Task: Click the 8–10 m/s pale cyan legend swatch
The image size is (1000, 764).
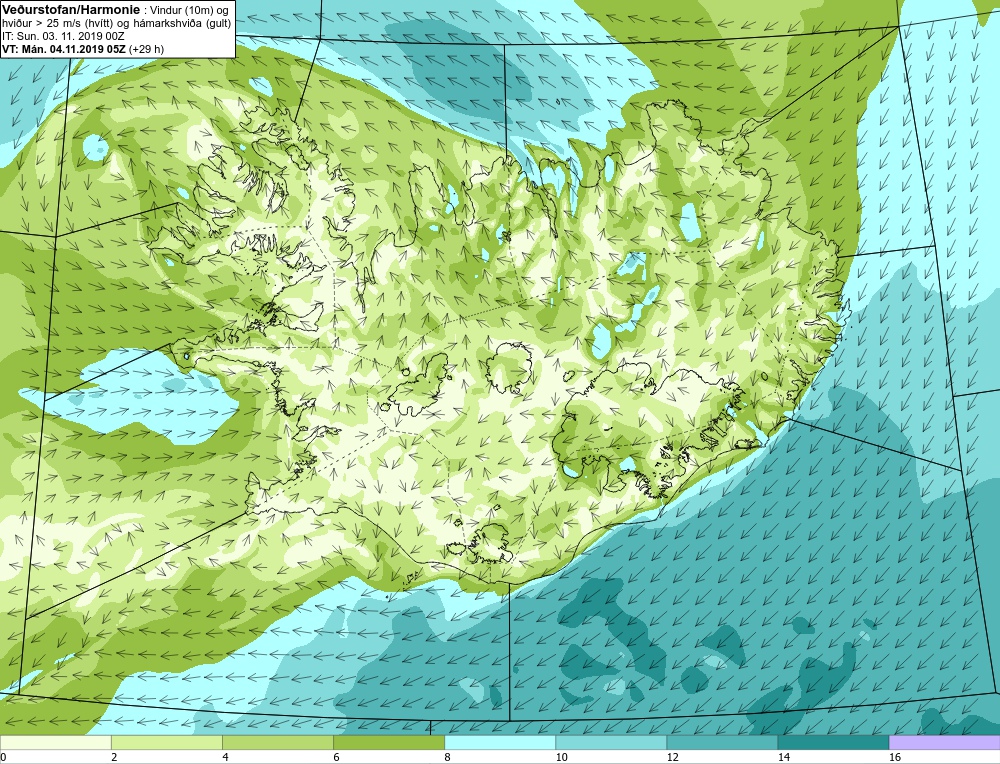Action: click(499, 742)
